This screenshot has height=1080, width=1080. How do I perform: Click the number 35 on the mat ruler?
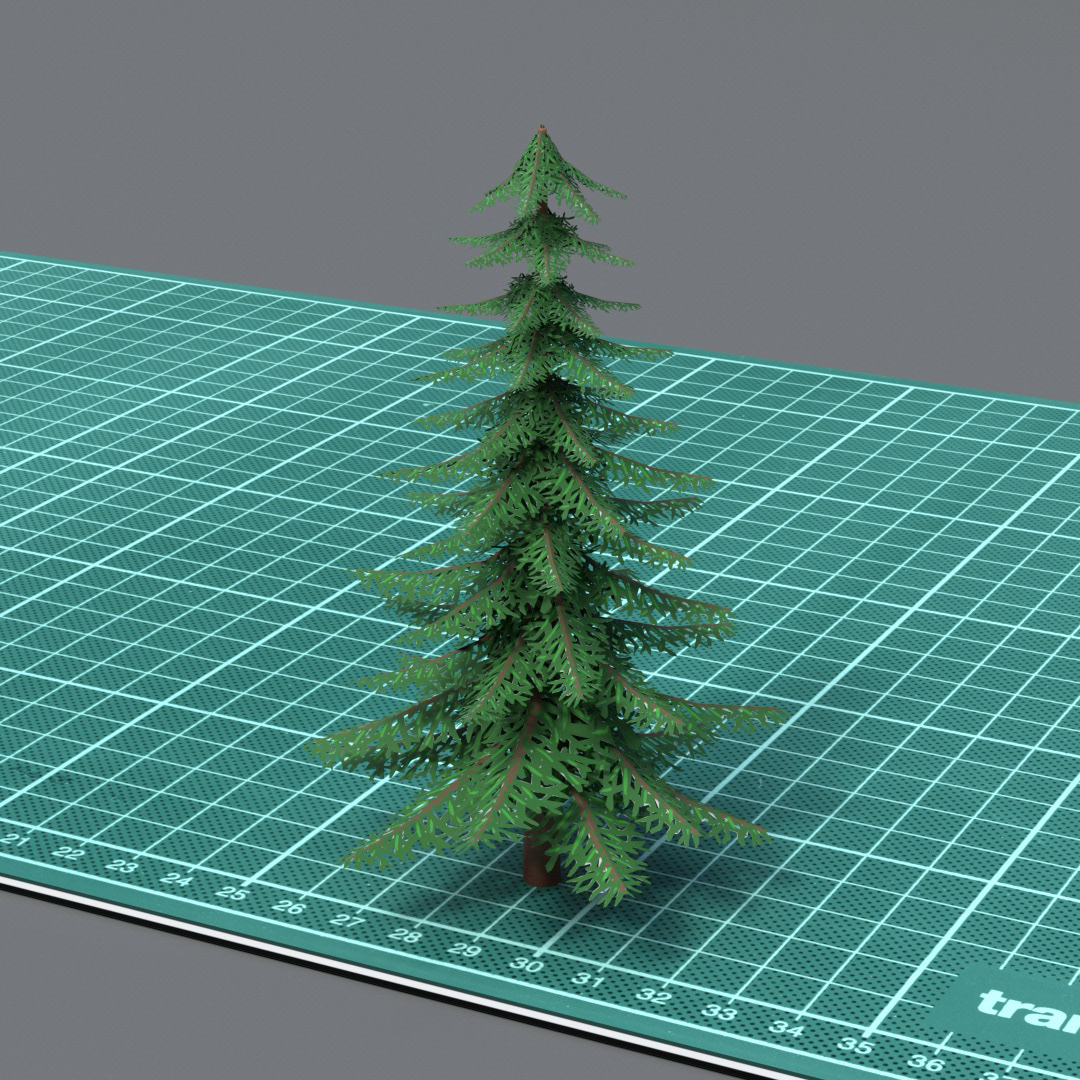[x=855, y=1046]
